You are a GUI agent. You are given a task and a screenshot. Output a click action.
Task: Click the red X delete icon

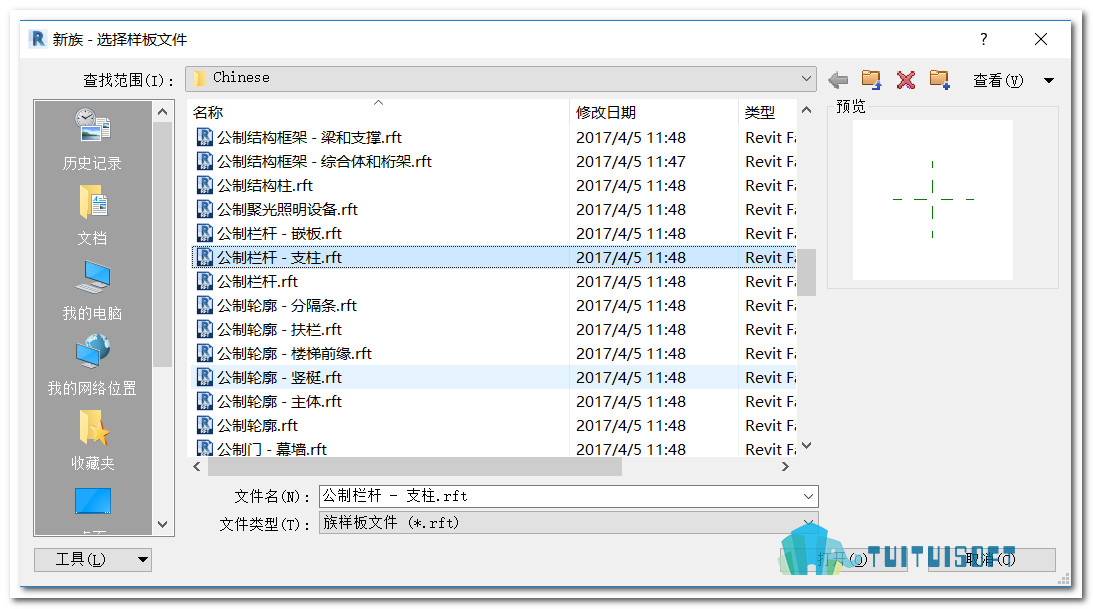[905, 80]
